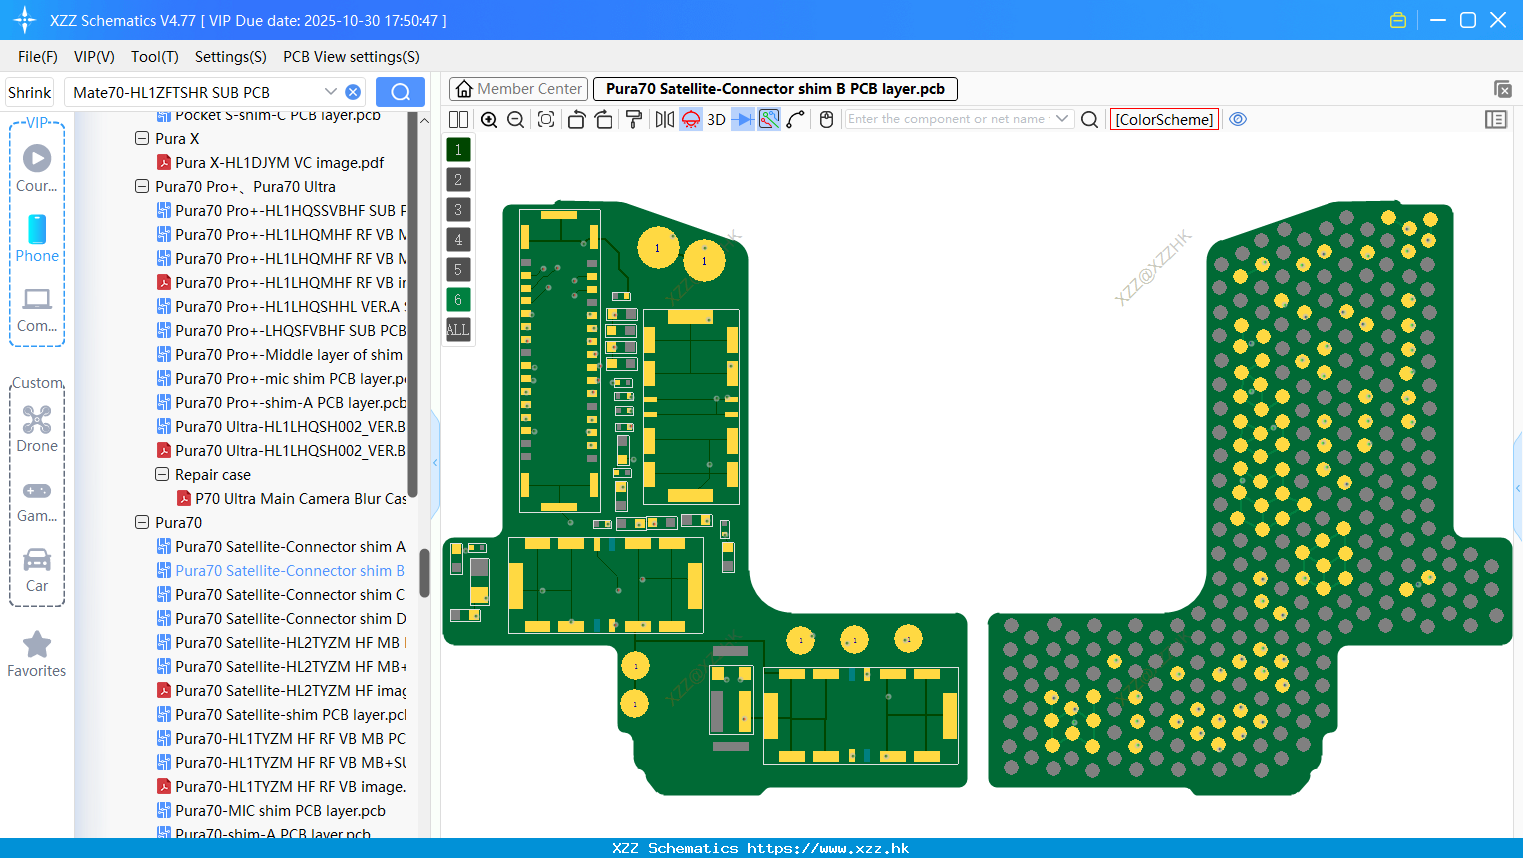
Task: Open the VIP(V) menu
Action: 94,57
